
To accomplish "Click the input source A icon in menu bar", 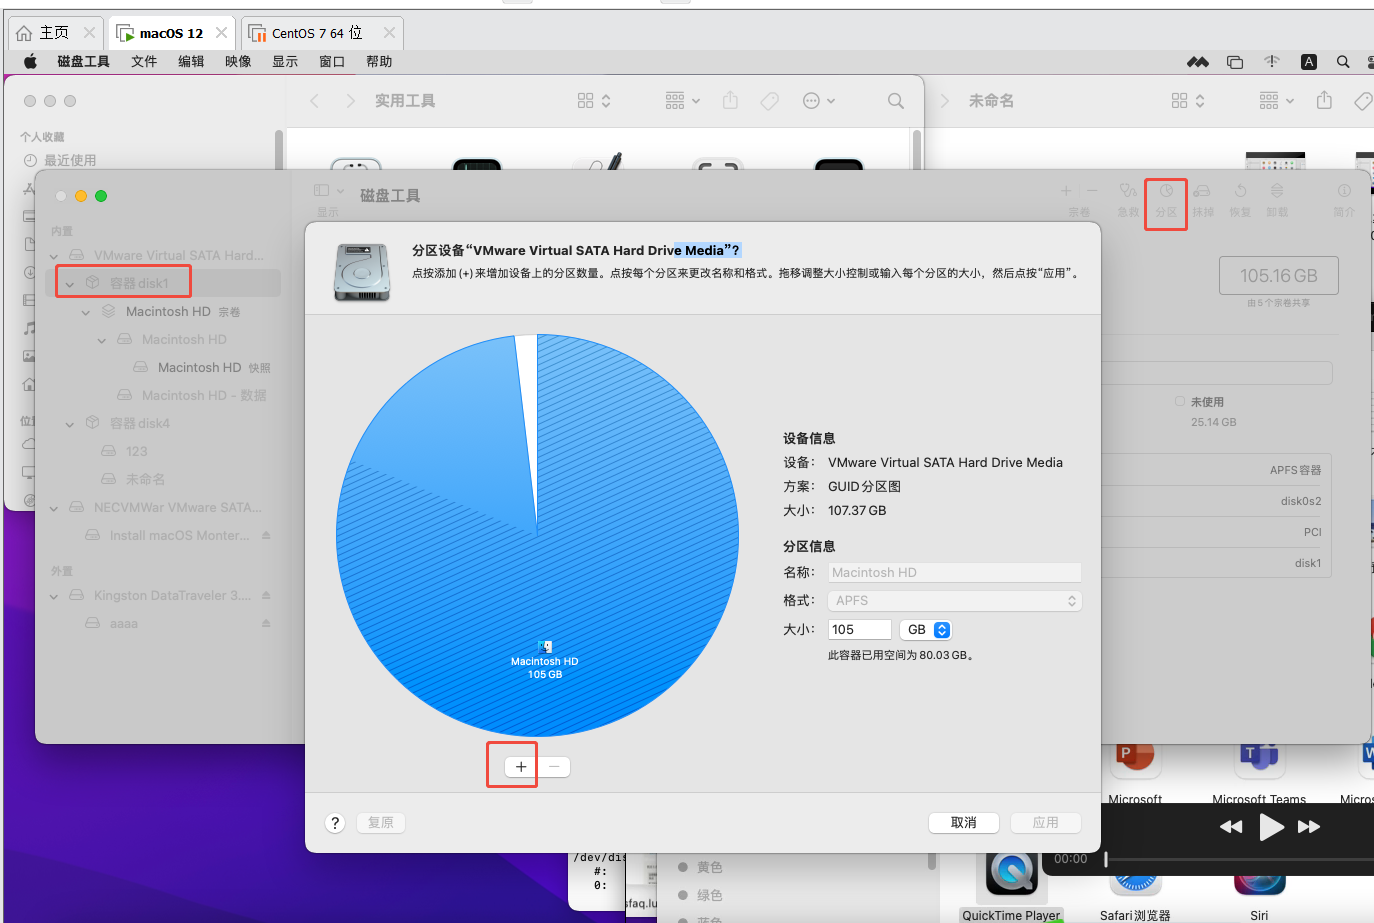I will coord(1309,61).
